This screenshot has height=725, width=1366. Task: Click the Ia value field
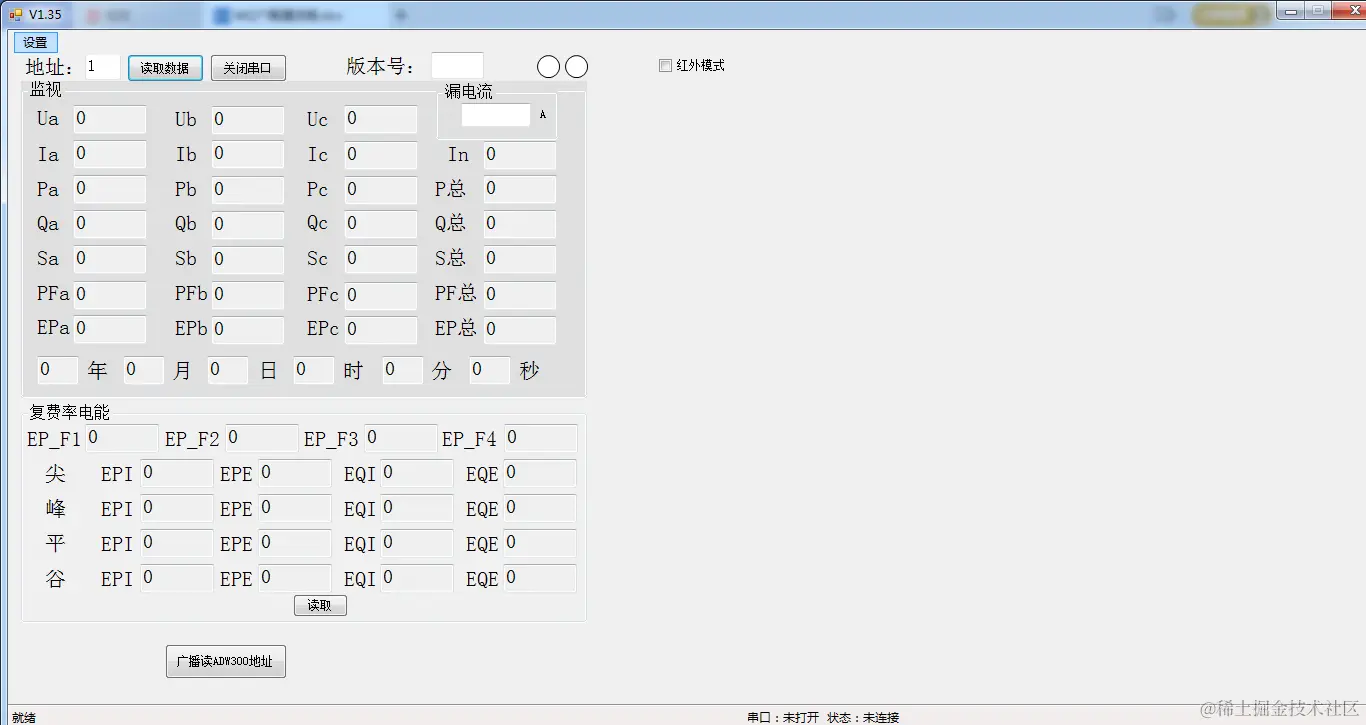tap(110, 155)
